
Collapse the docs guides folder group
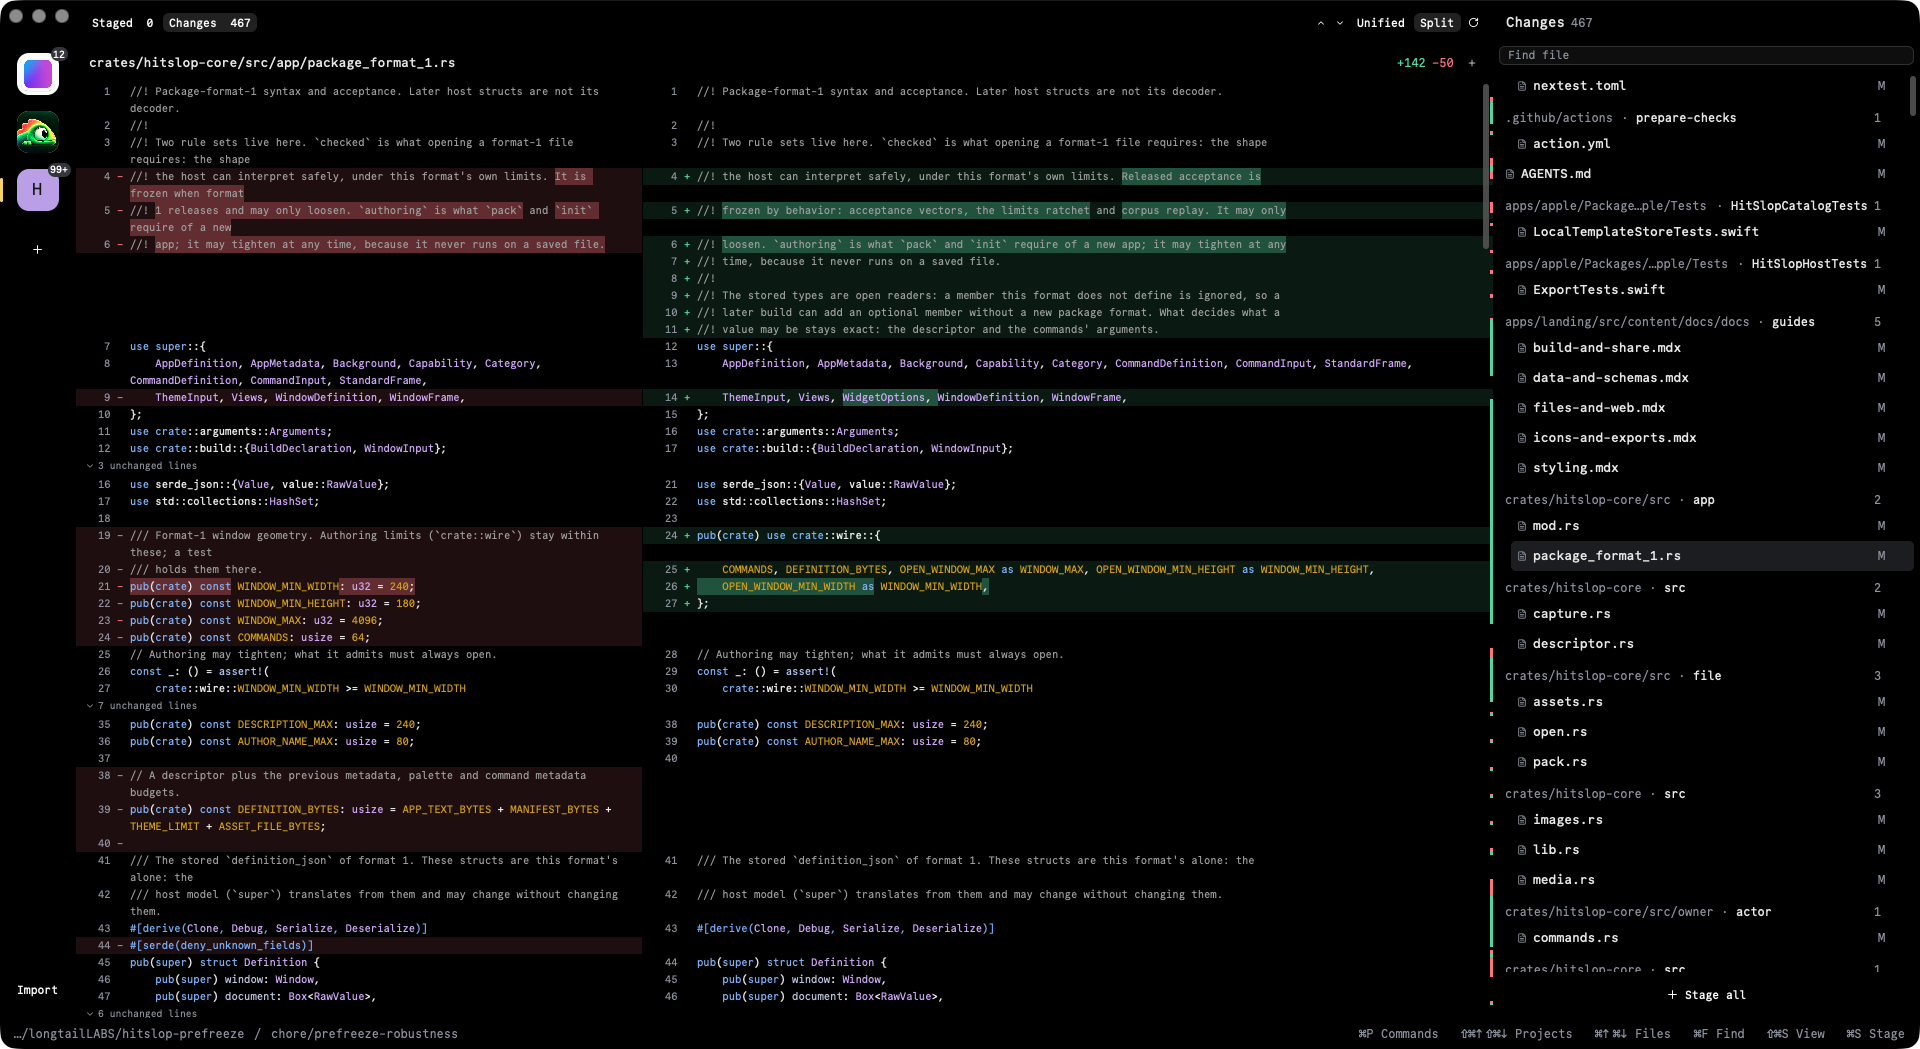tap(1693, 322)
